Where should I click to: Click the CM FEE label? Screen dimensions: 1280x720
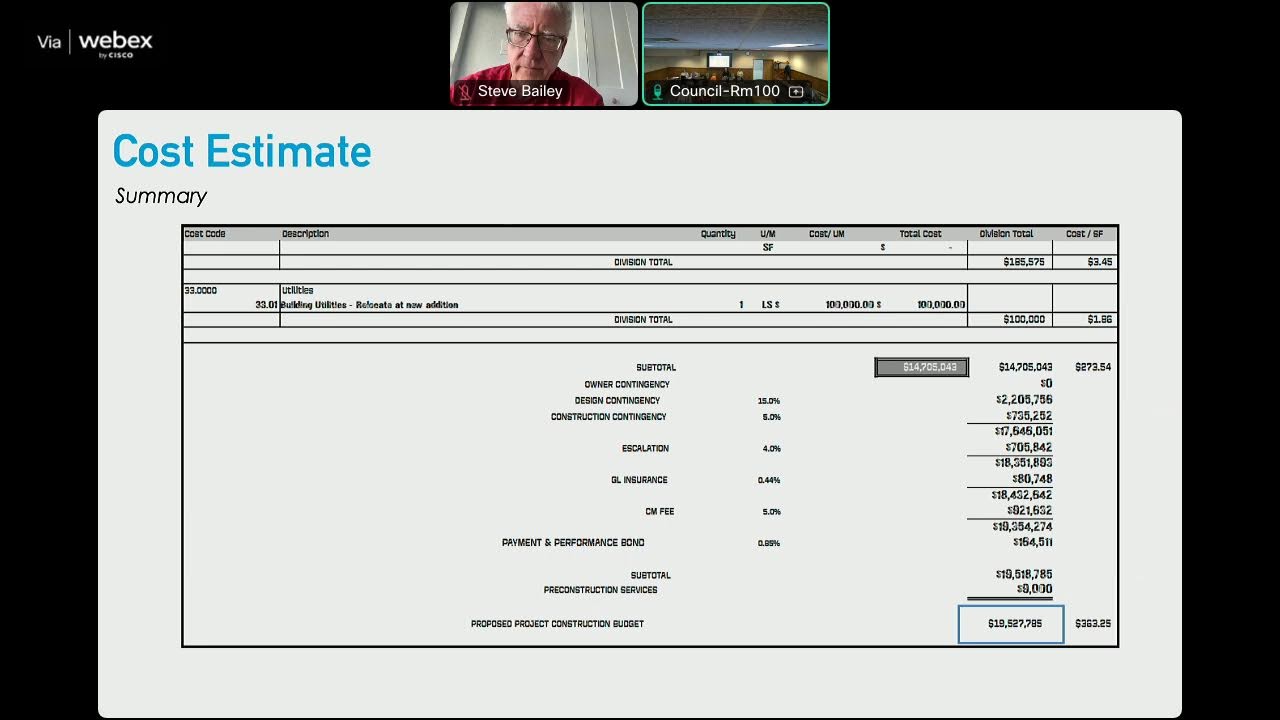(660, 512)
